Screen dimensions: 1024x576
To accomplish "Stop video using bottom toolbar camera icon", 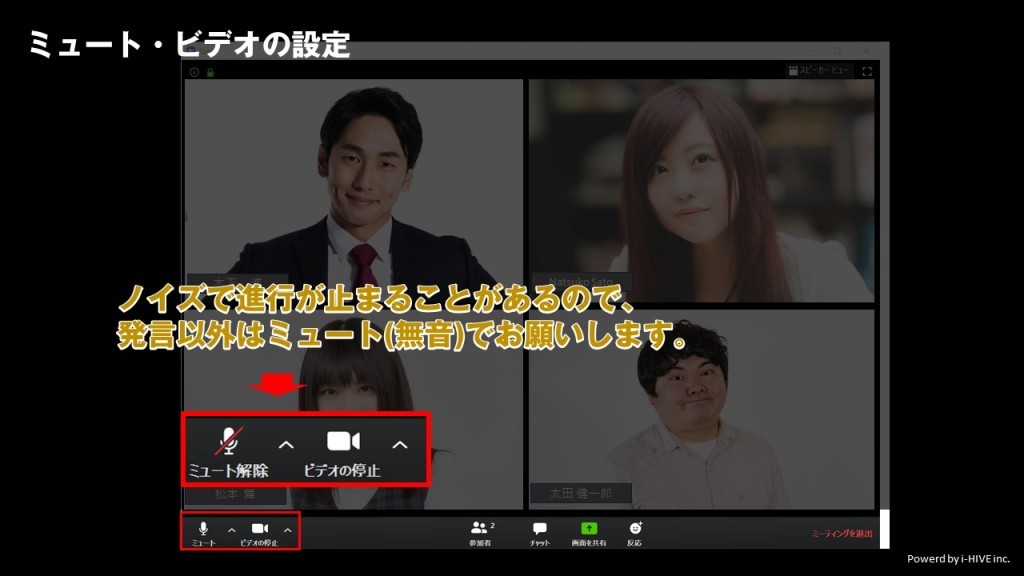I will point(259,529).
